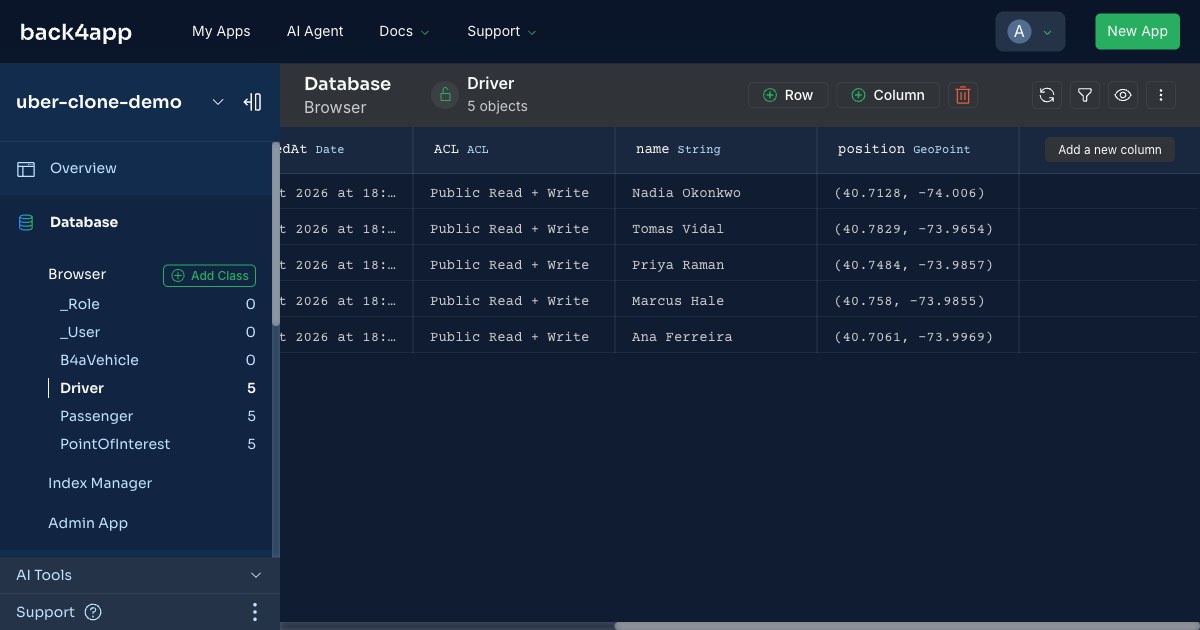Click the edAt Date column header
Image resolution: width=1200 pixels, height=630 pixels.
tap(346, 150)
